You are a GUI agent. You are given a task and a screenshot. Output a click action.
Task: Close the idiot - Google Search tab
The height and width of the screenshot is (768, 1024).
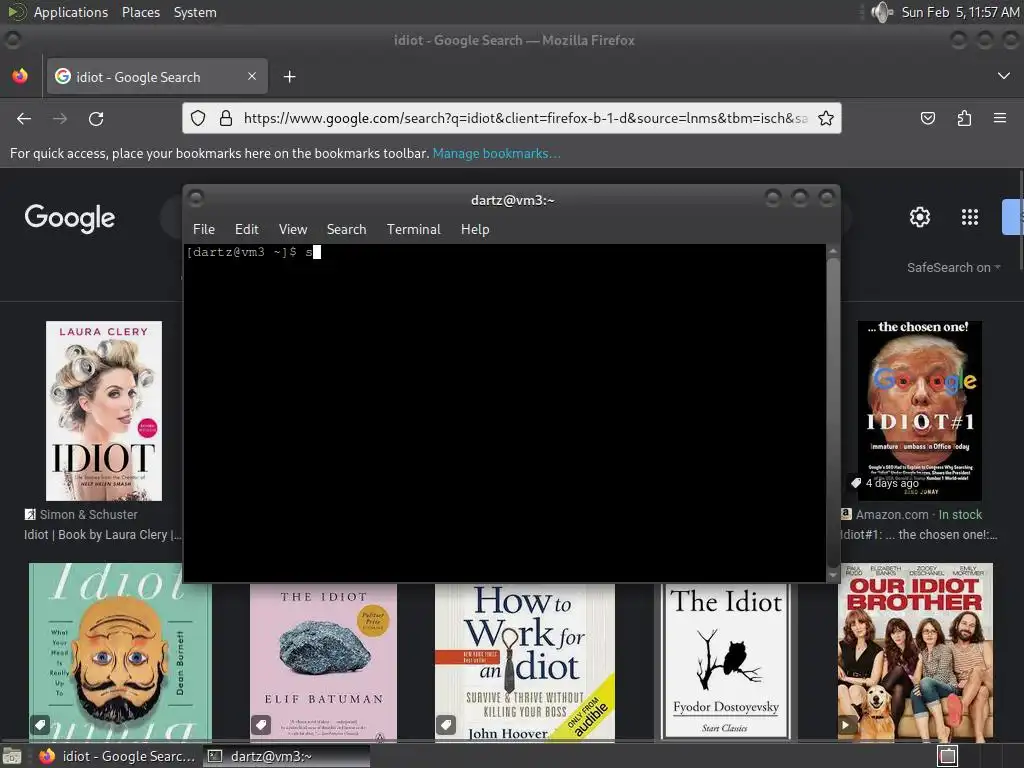[x=252, y=76]
